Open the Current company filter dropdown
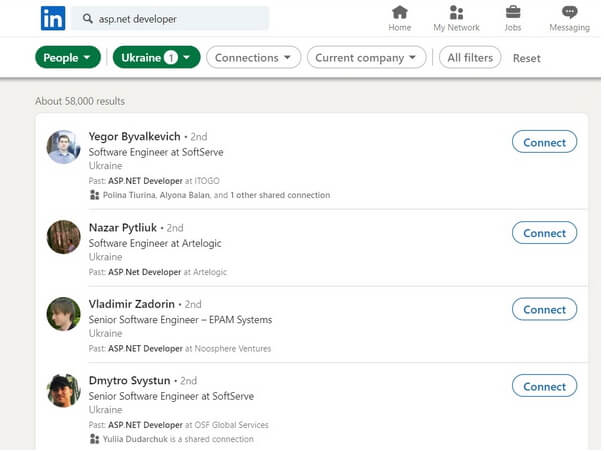 coord(366,57)
